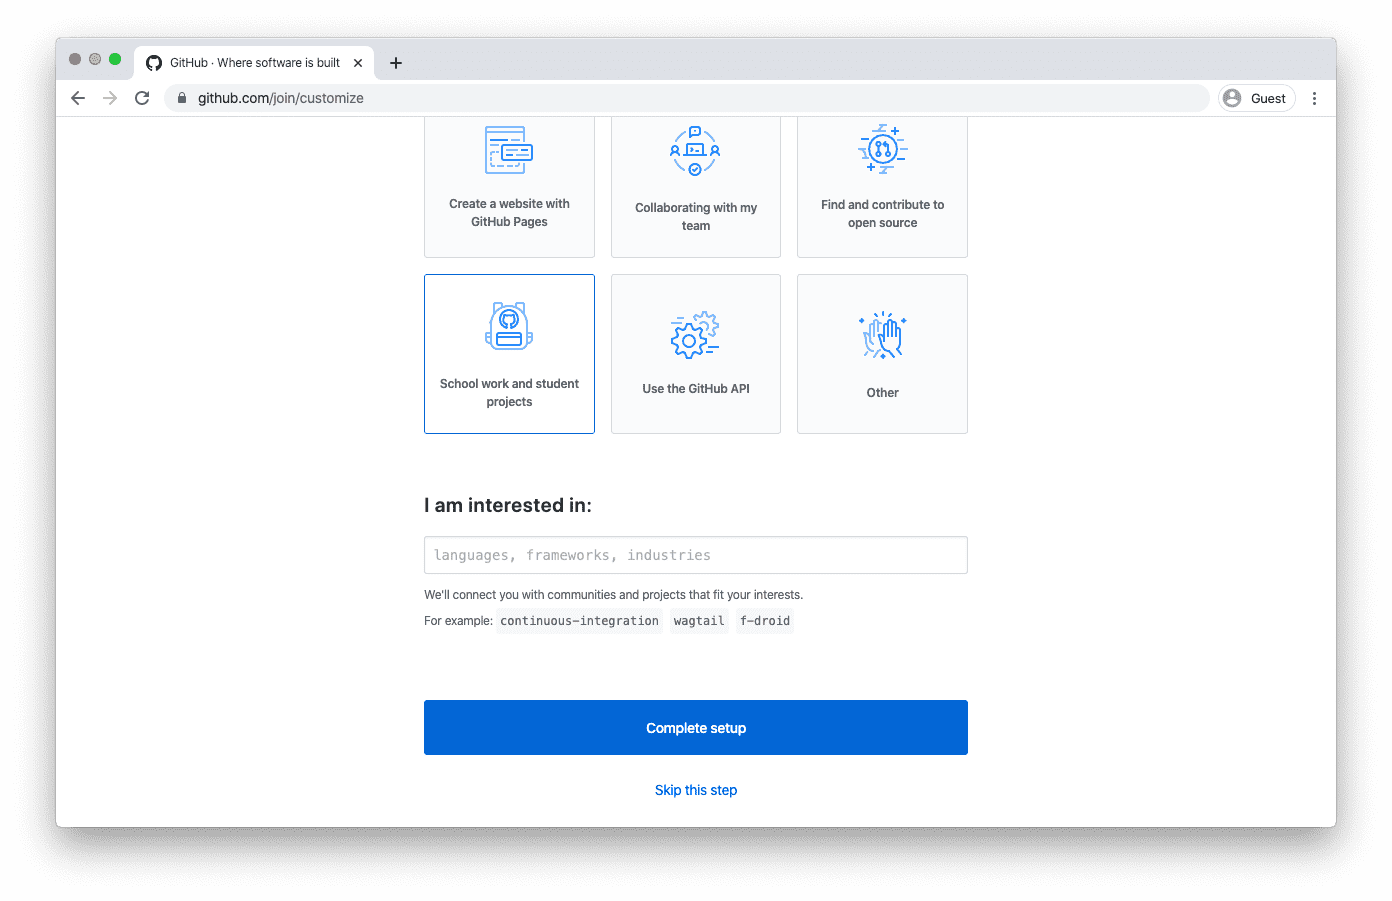The height and width of the screenshot is (901, 1392).
Task: Click the padlock site info icon
Action: click(182, 98)
